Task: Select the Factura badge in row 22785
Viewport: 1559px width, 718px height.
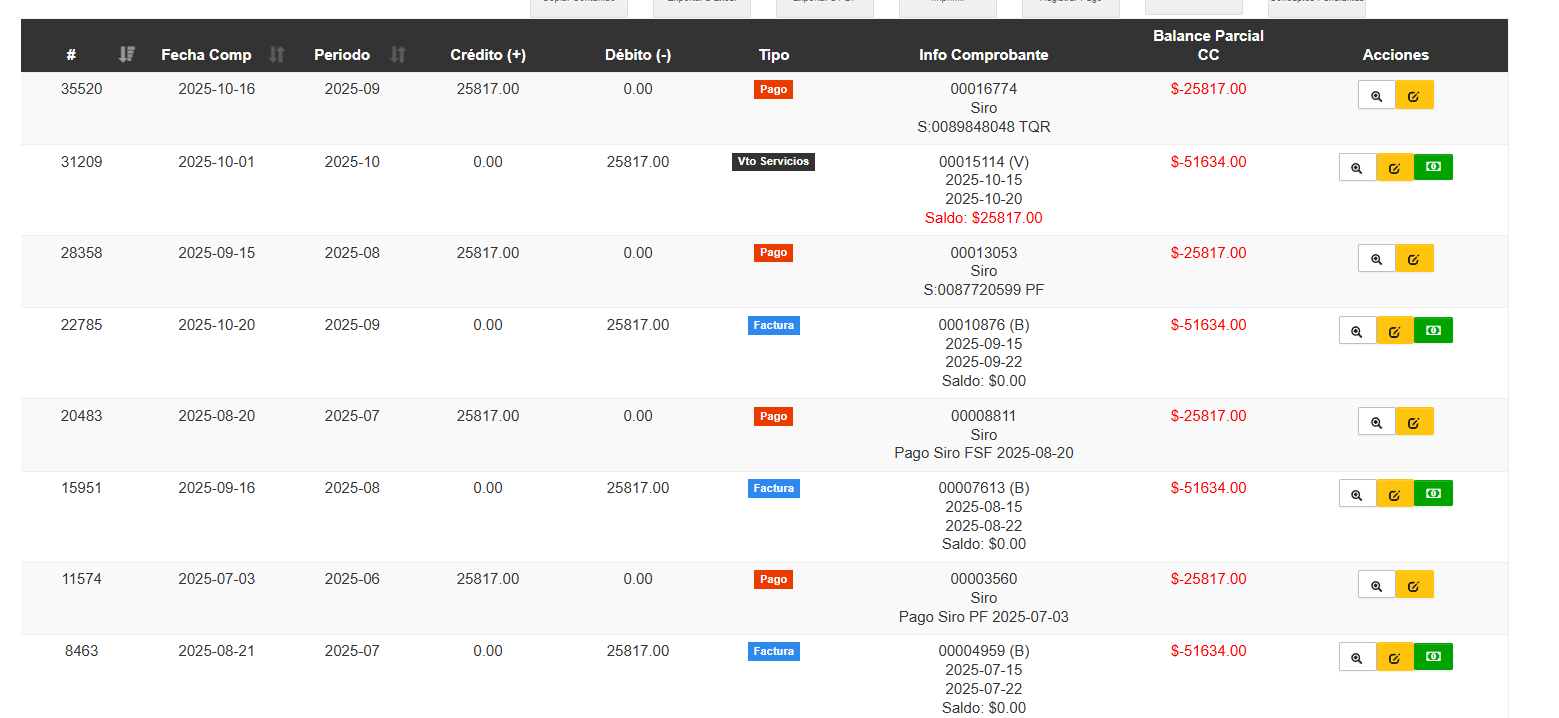Action: pos(773,325)
